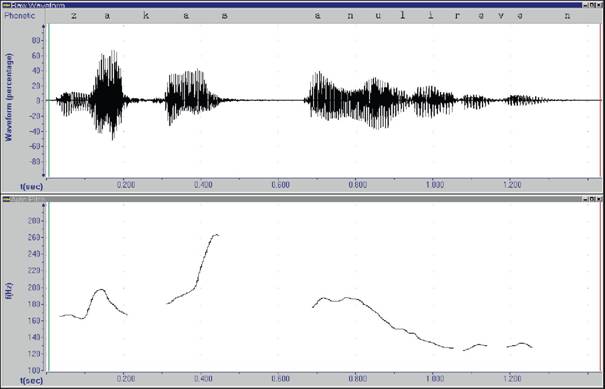Image resolution: width=605 pixels, height=389 pixels.
Task: Place cursor on waveform's loudest peak
Action: tap(113, 52)
